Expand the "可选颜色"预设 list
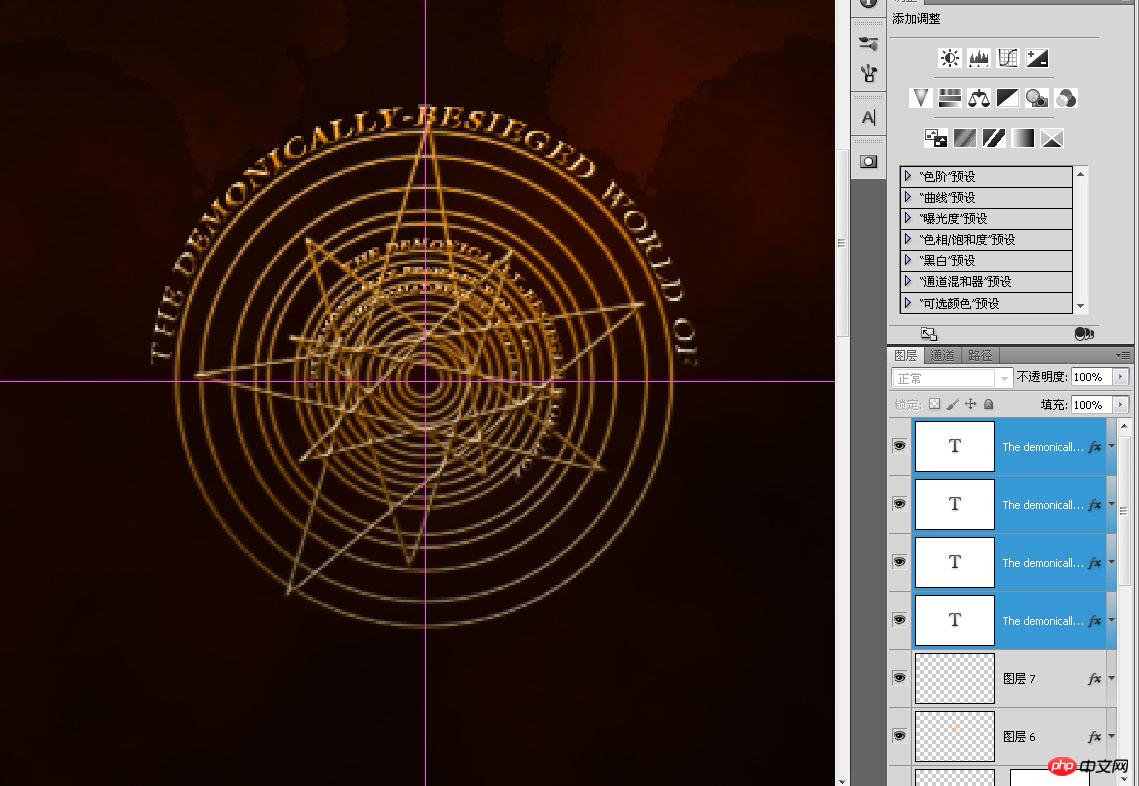The image size is (1139, 786). [x=908, y=302]
